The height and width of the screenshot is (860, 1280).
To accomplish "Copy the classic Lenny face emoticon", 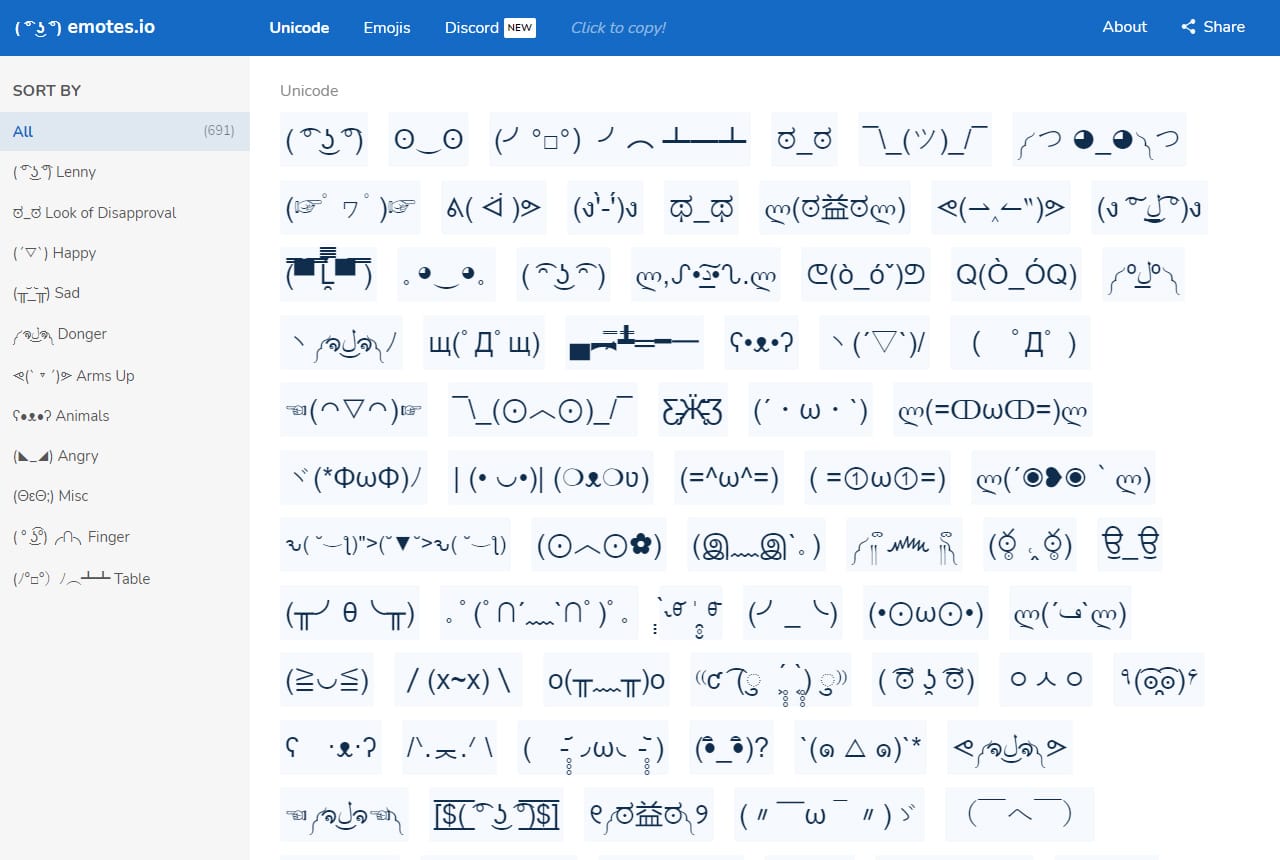I will [323, 139].
